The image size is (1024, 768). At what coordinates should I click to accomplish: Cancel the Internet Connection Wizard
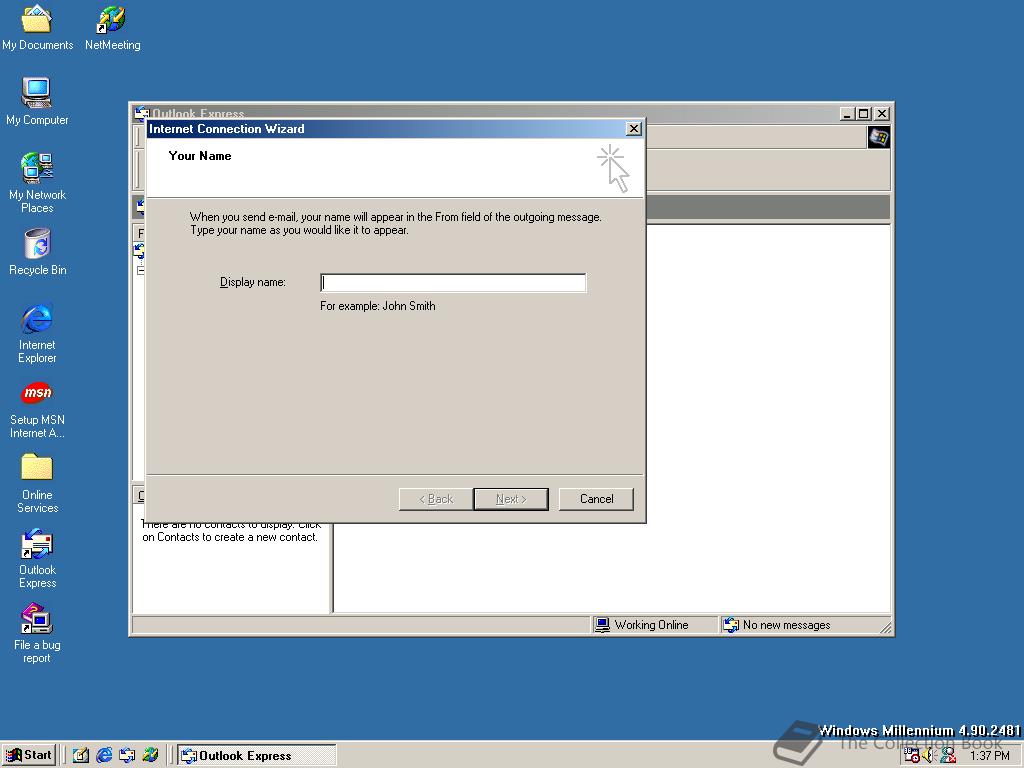coord(596,499)
